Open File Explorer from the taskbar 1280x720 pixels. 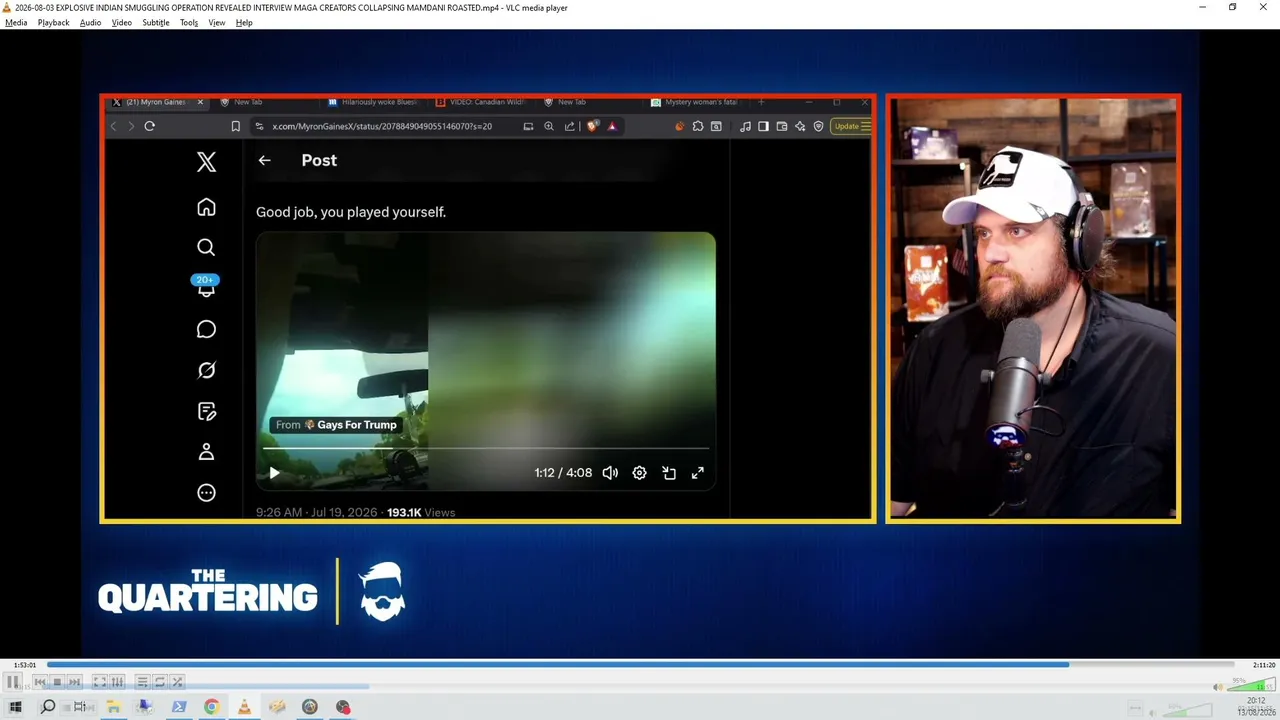coord(113,707)
